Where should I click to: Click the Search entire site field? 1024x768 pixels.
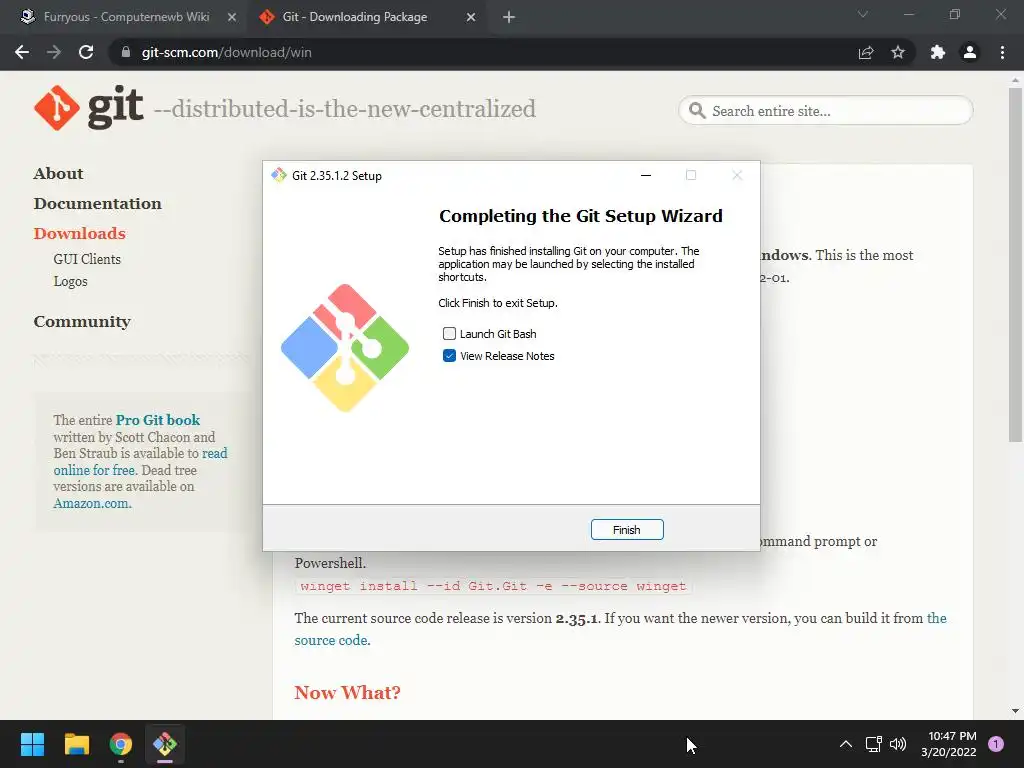[x=826, y=110]
